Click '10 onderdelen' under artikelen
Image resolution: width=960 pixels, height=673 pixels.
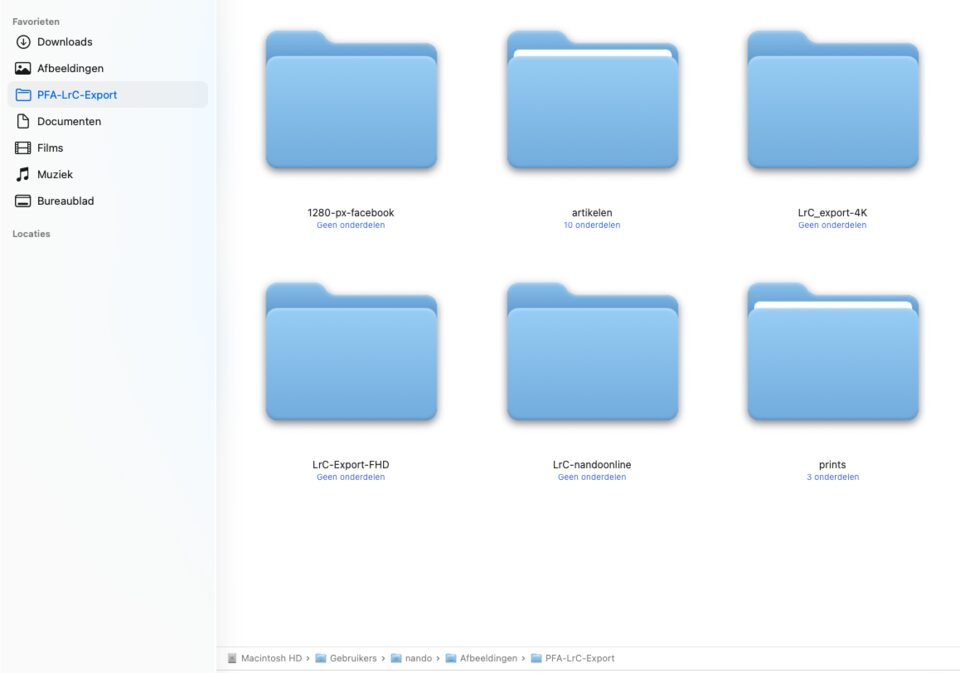coord(592,225)
